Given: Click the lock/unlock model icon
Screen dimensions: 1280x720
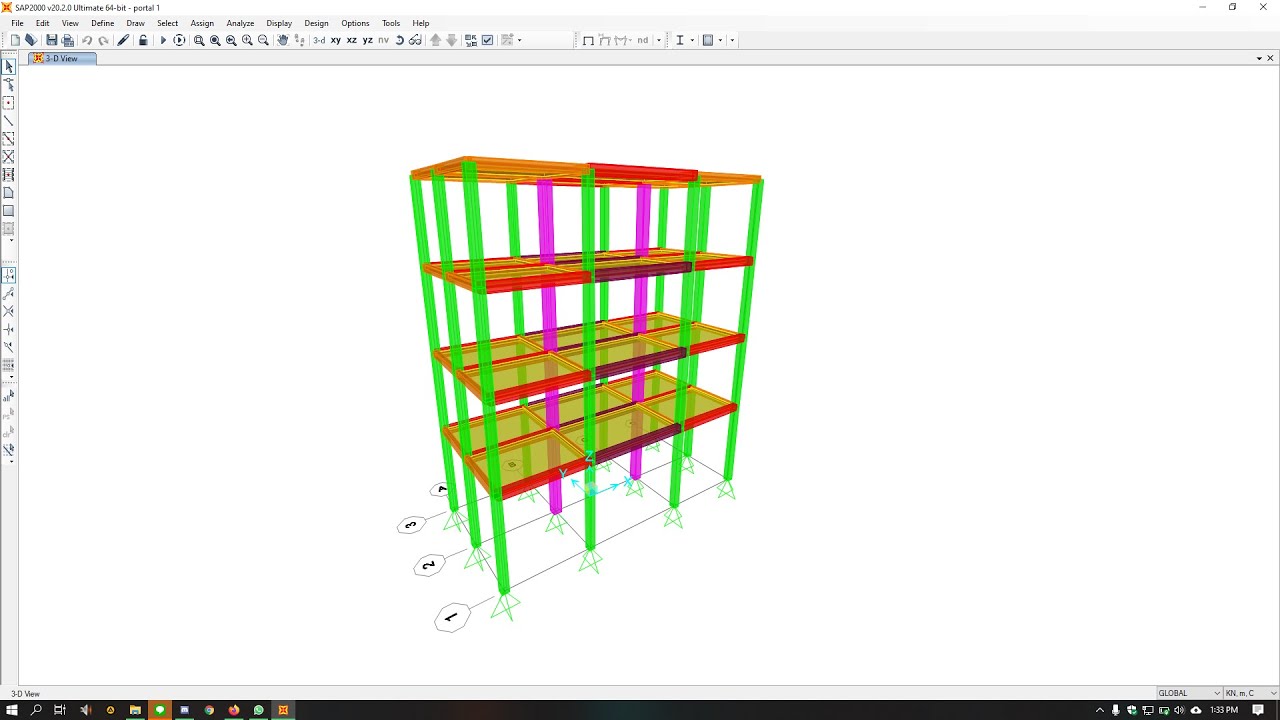Looking at the screenshot, I should pos(143,40).
